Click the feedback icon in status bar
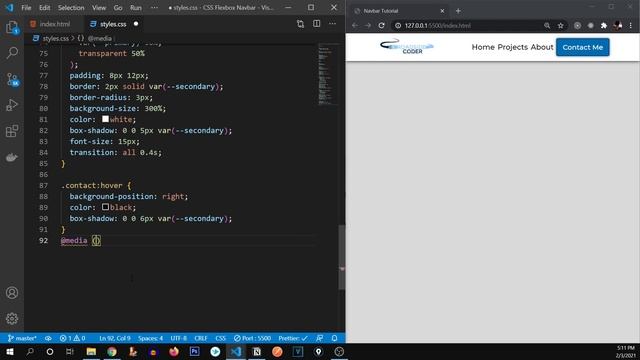640x360 pixels. coord(319,338)
